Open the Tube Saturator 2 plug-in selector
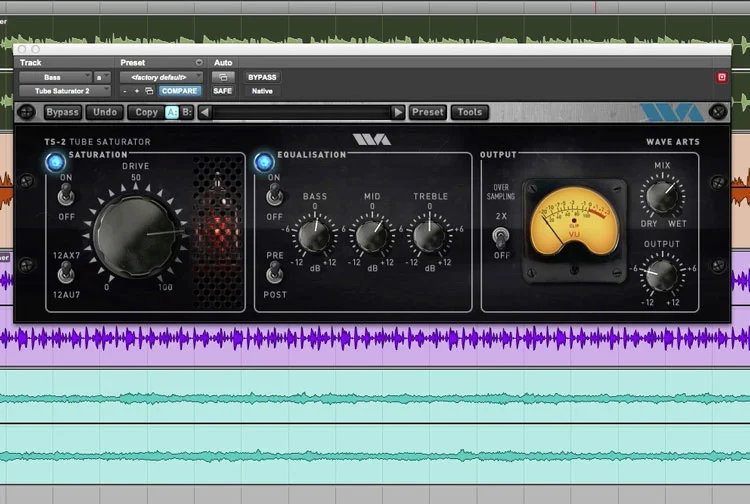 click(x=65, y=91)
